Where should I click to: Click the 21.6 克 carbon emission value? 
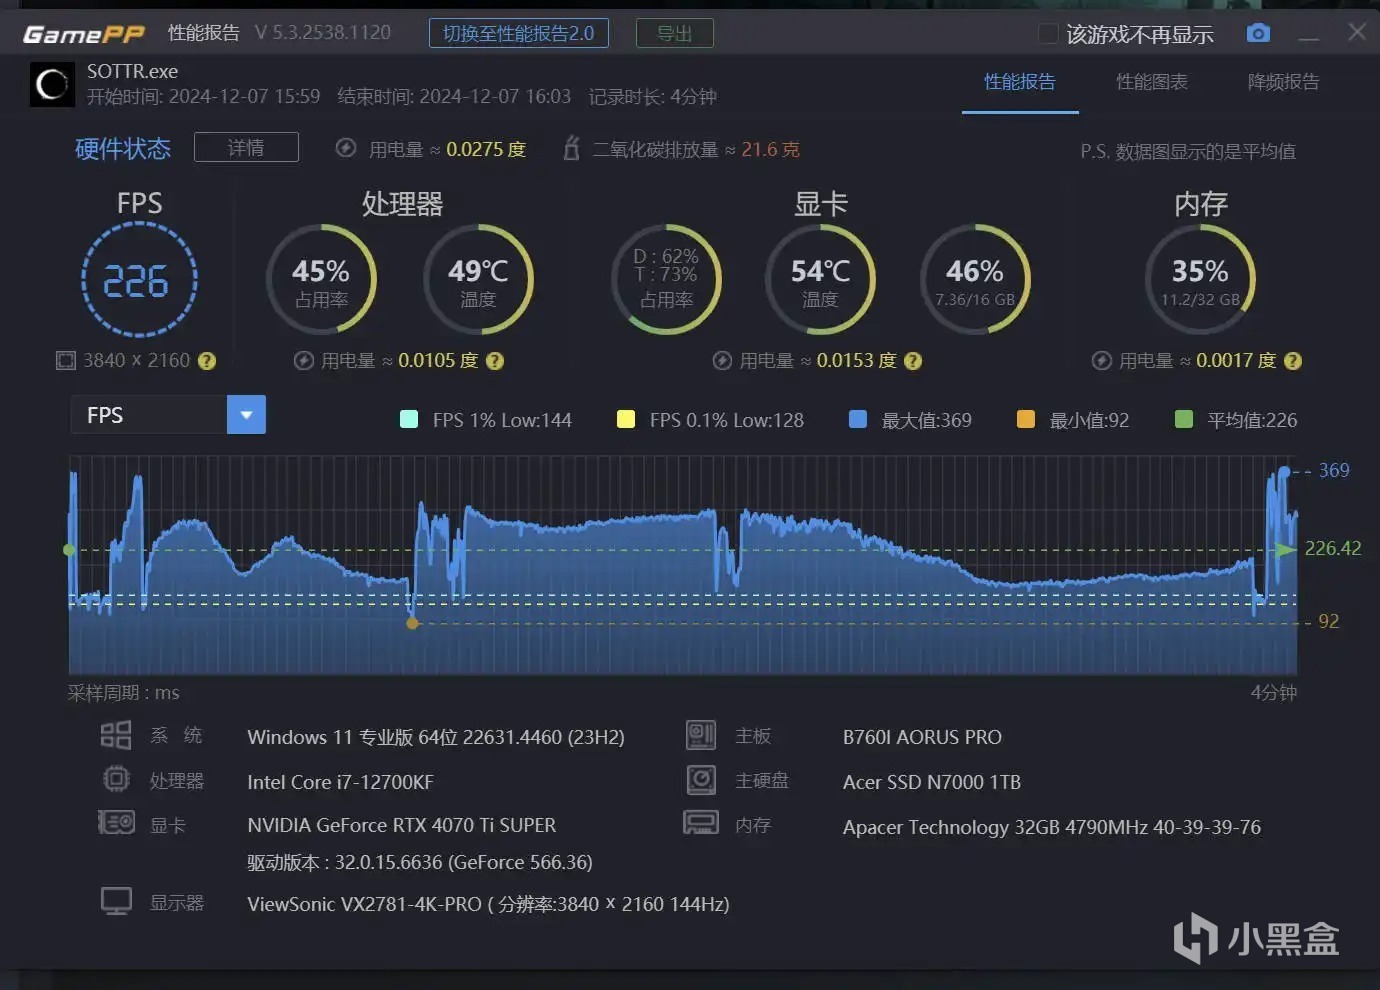[770, 149]
